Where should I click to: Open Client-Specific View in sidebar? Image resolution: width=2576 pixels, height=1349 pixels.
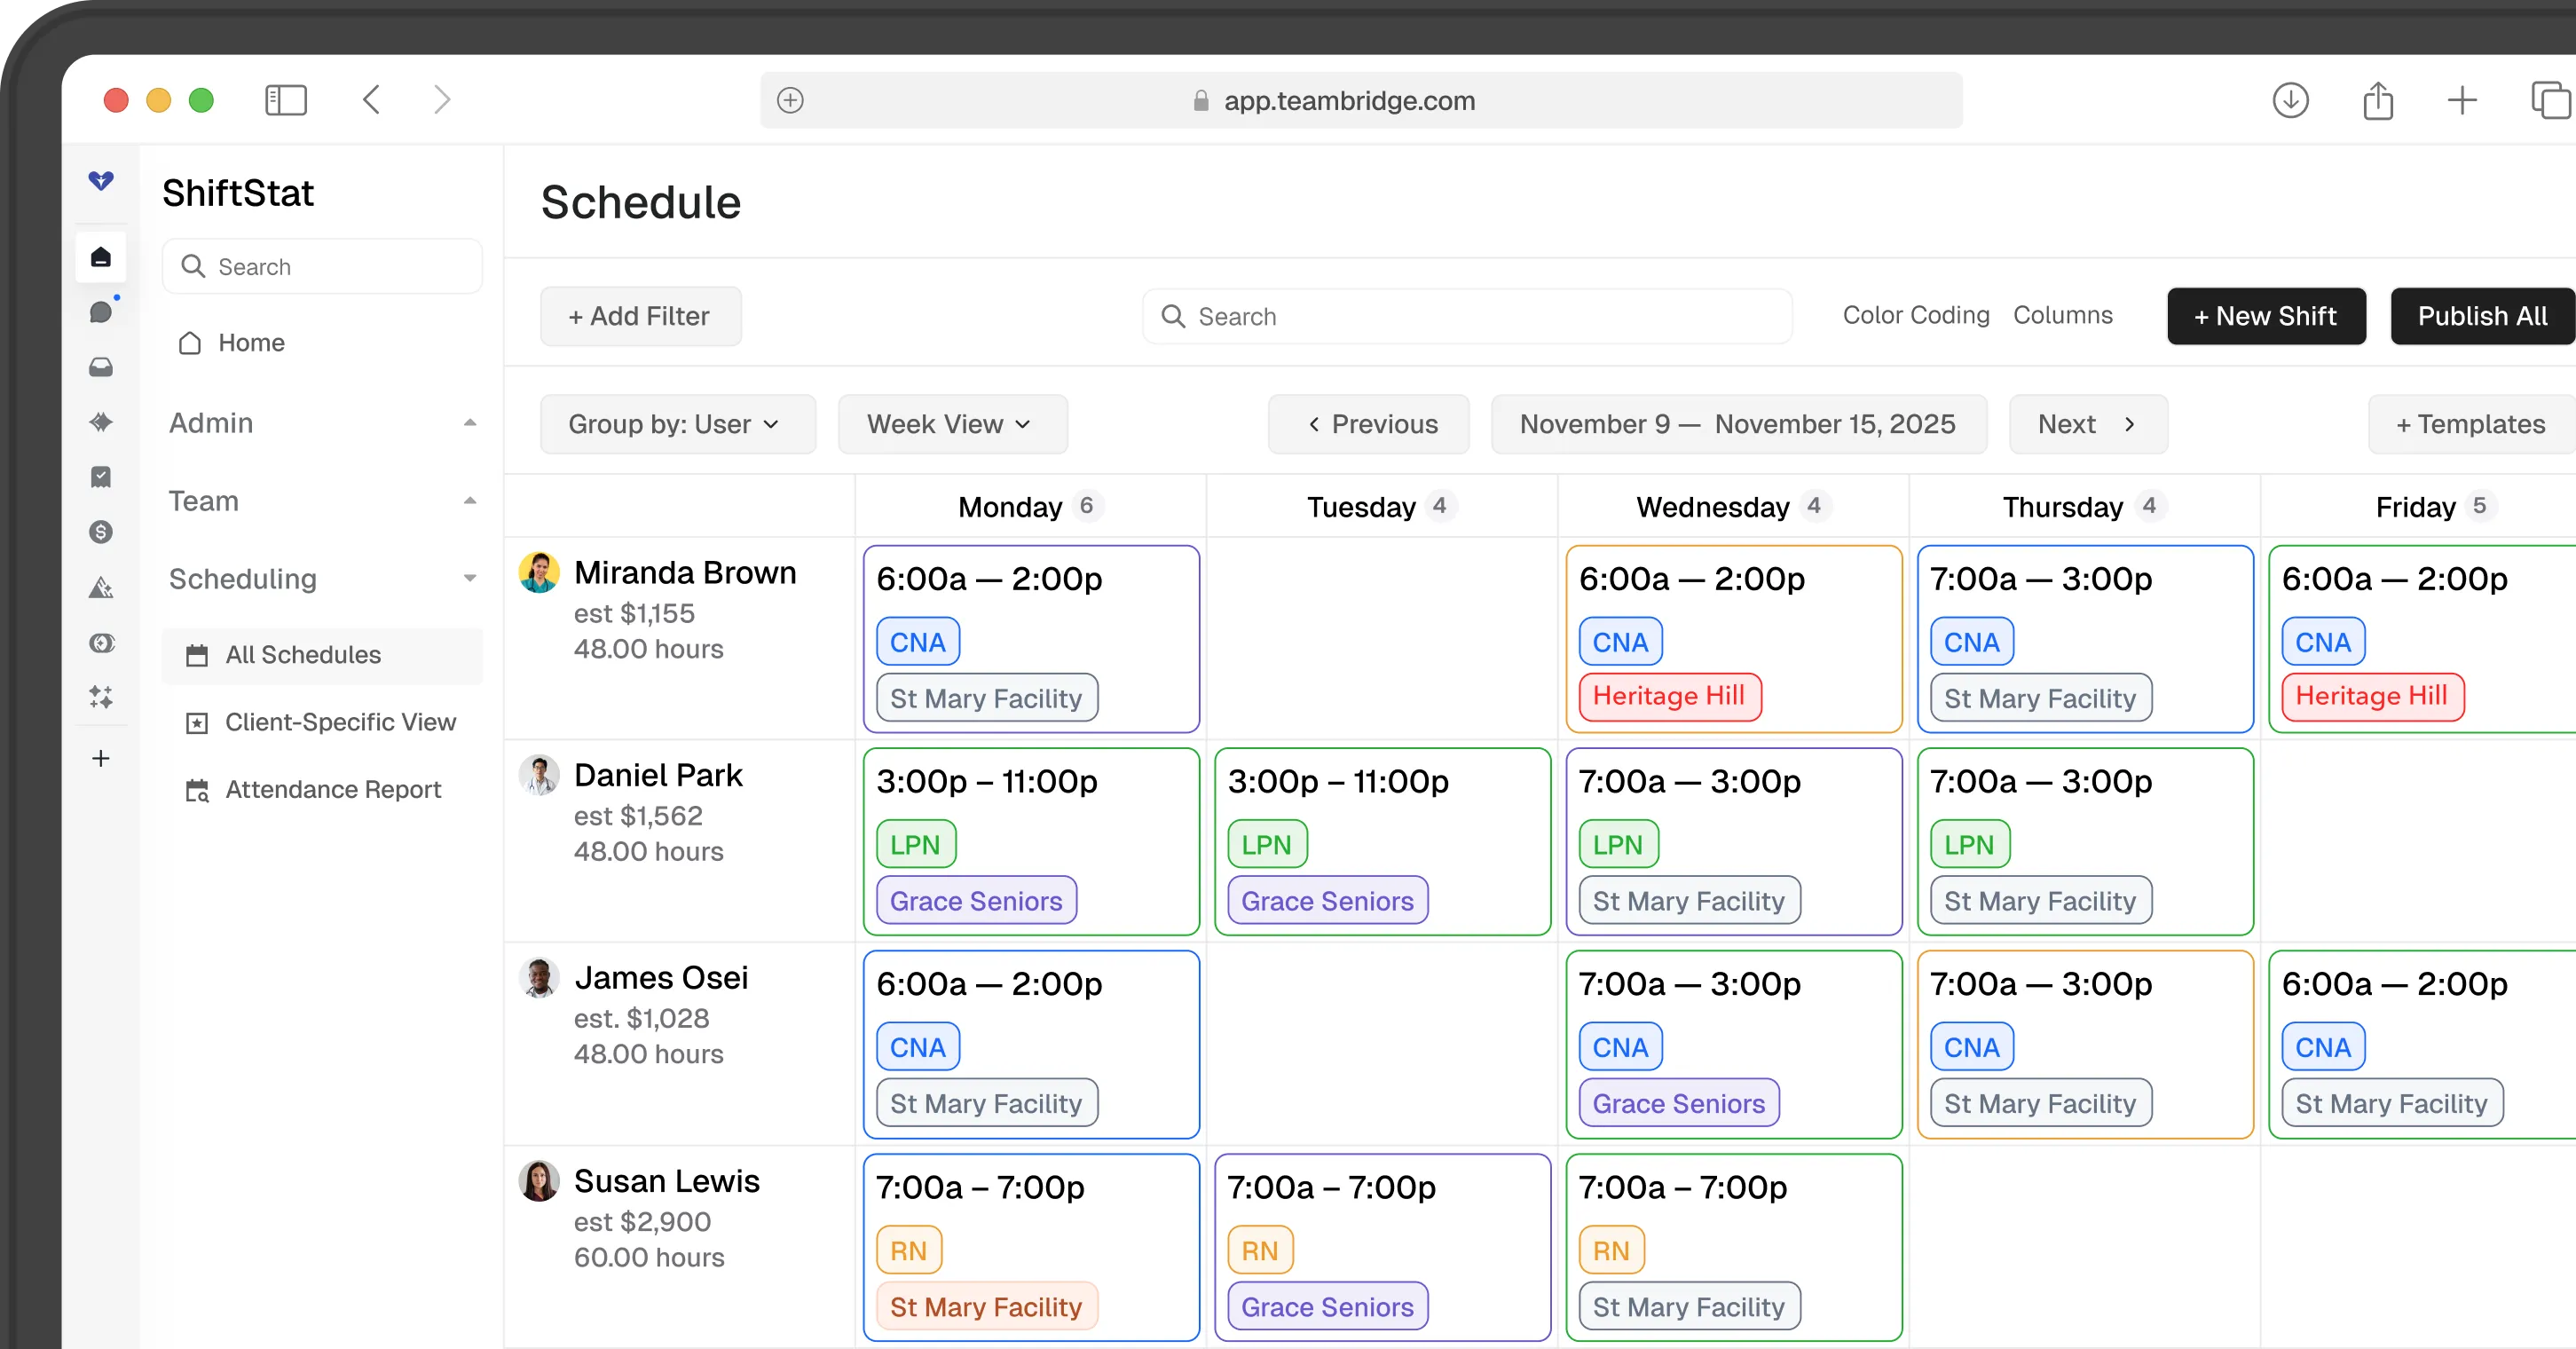coord(339,722)
